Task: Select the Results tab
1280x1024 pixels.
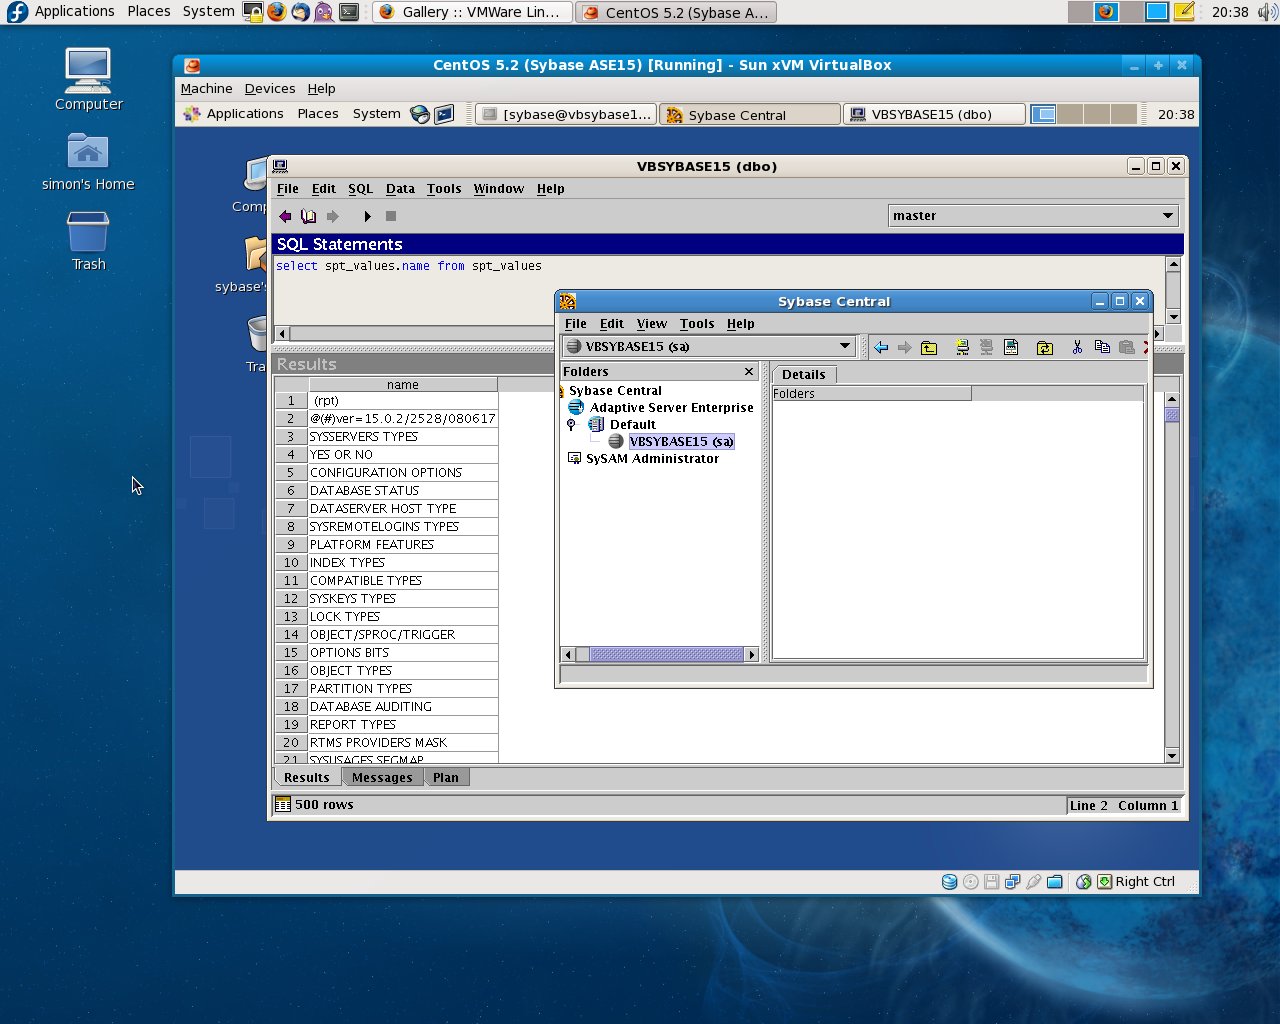Action: 306,778
